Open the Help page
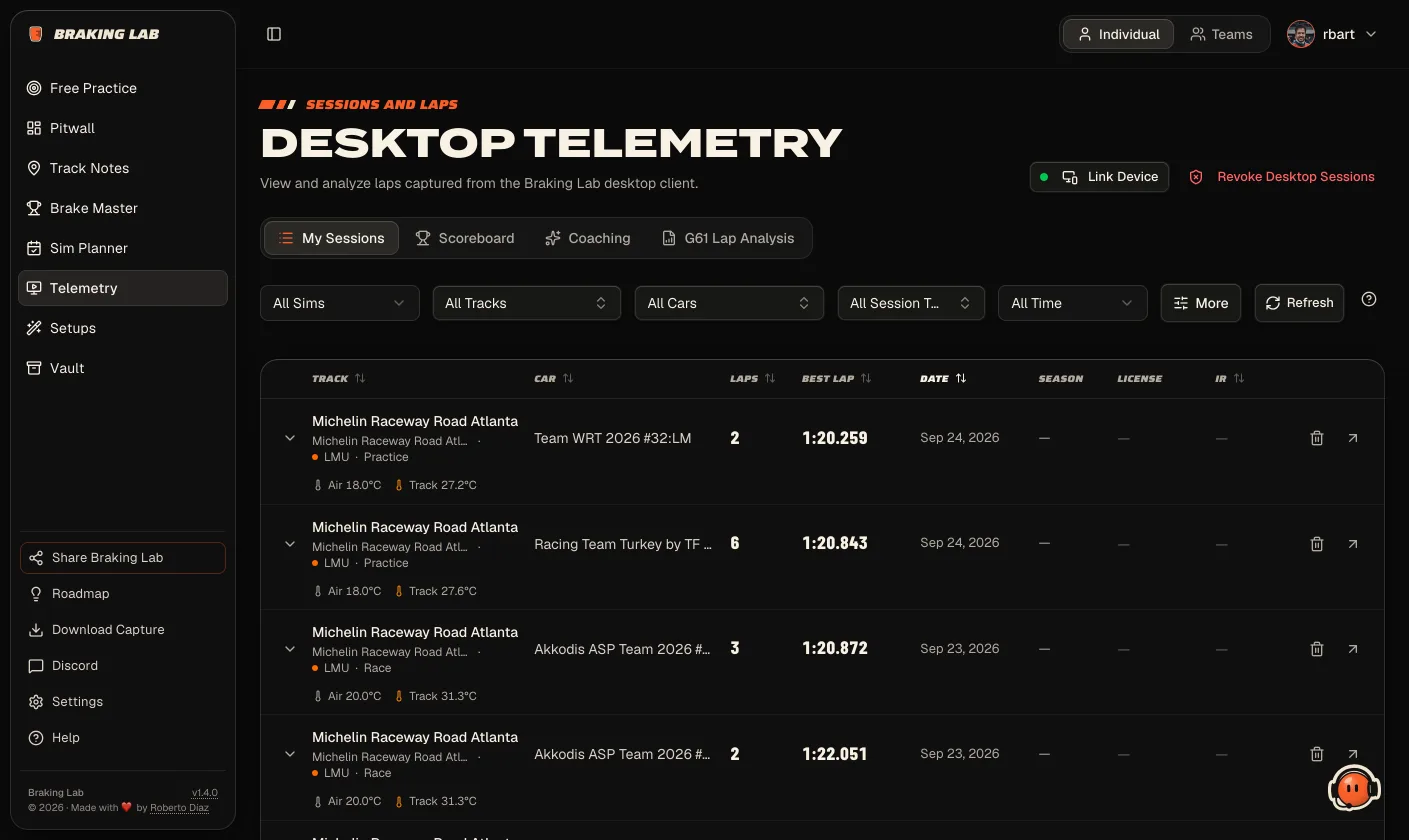Screen dimensions: 1409x840 click(x=123, y=738)
